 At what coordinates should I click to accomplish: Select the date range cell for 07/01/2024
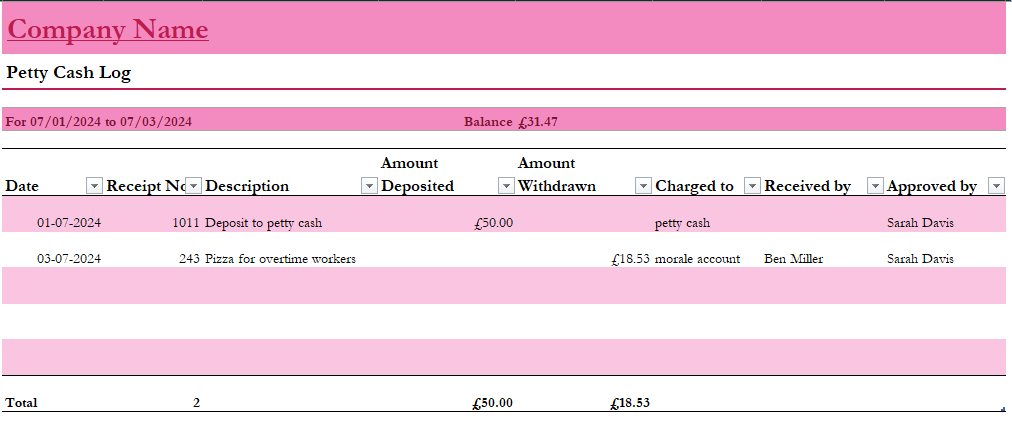click(99, 122)
